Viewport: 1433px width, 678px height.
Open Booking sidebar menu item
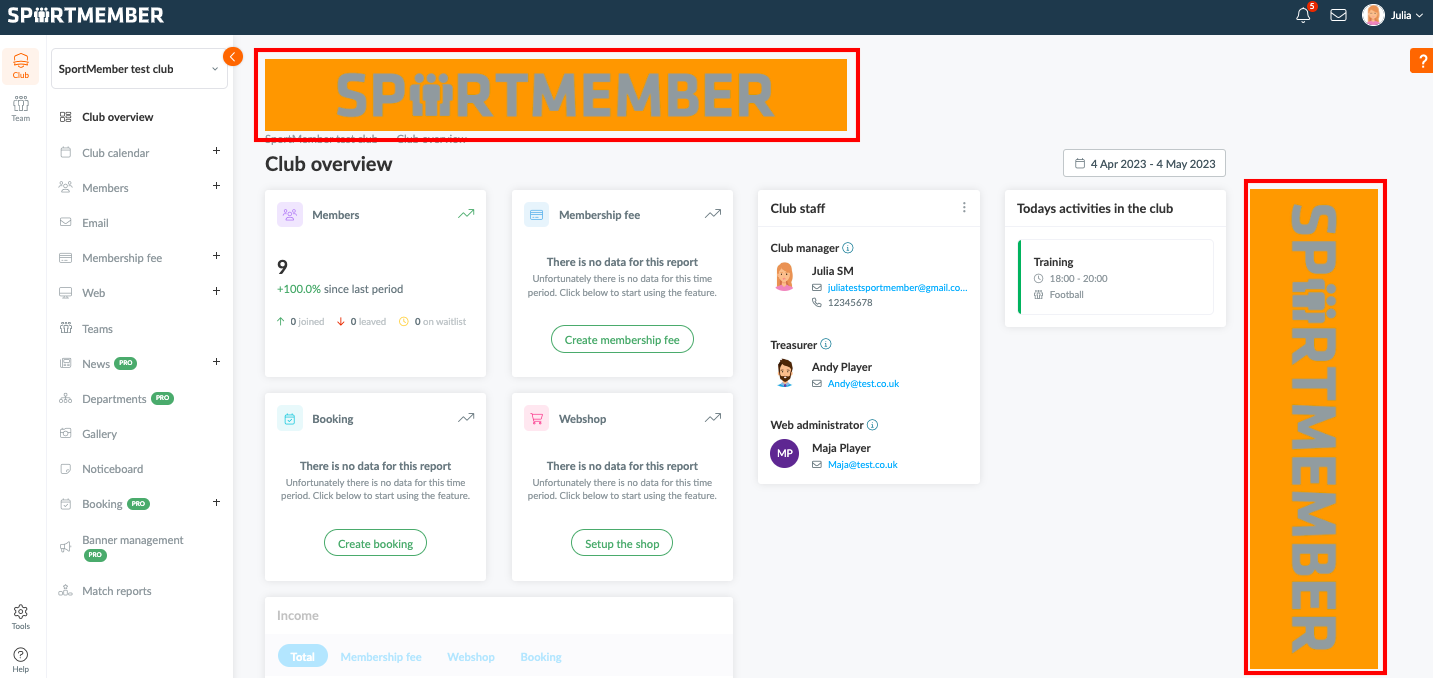coord(104,504)
